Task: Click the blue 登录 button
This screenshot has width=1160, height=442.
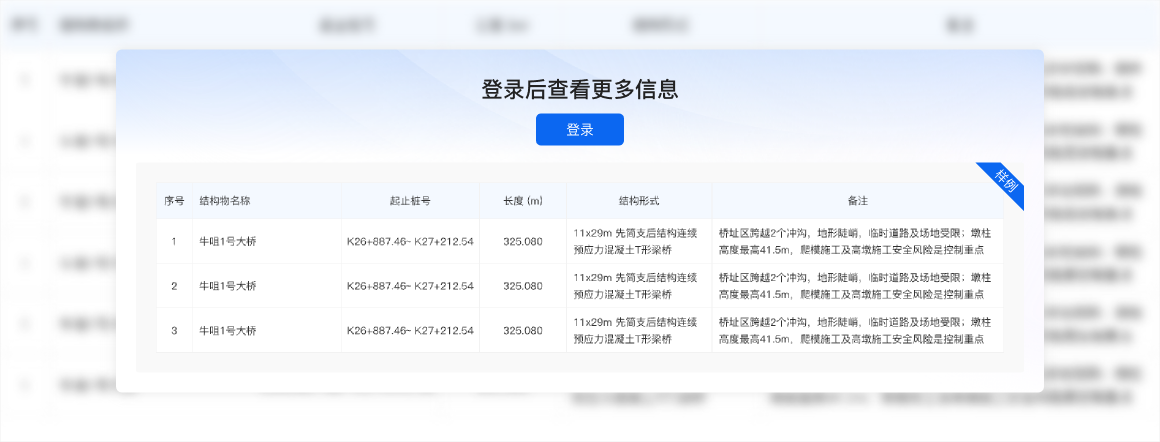Action: click(579, 130)
